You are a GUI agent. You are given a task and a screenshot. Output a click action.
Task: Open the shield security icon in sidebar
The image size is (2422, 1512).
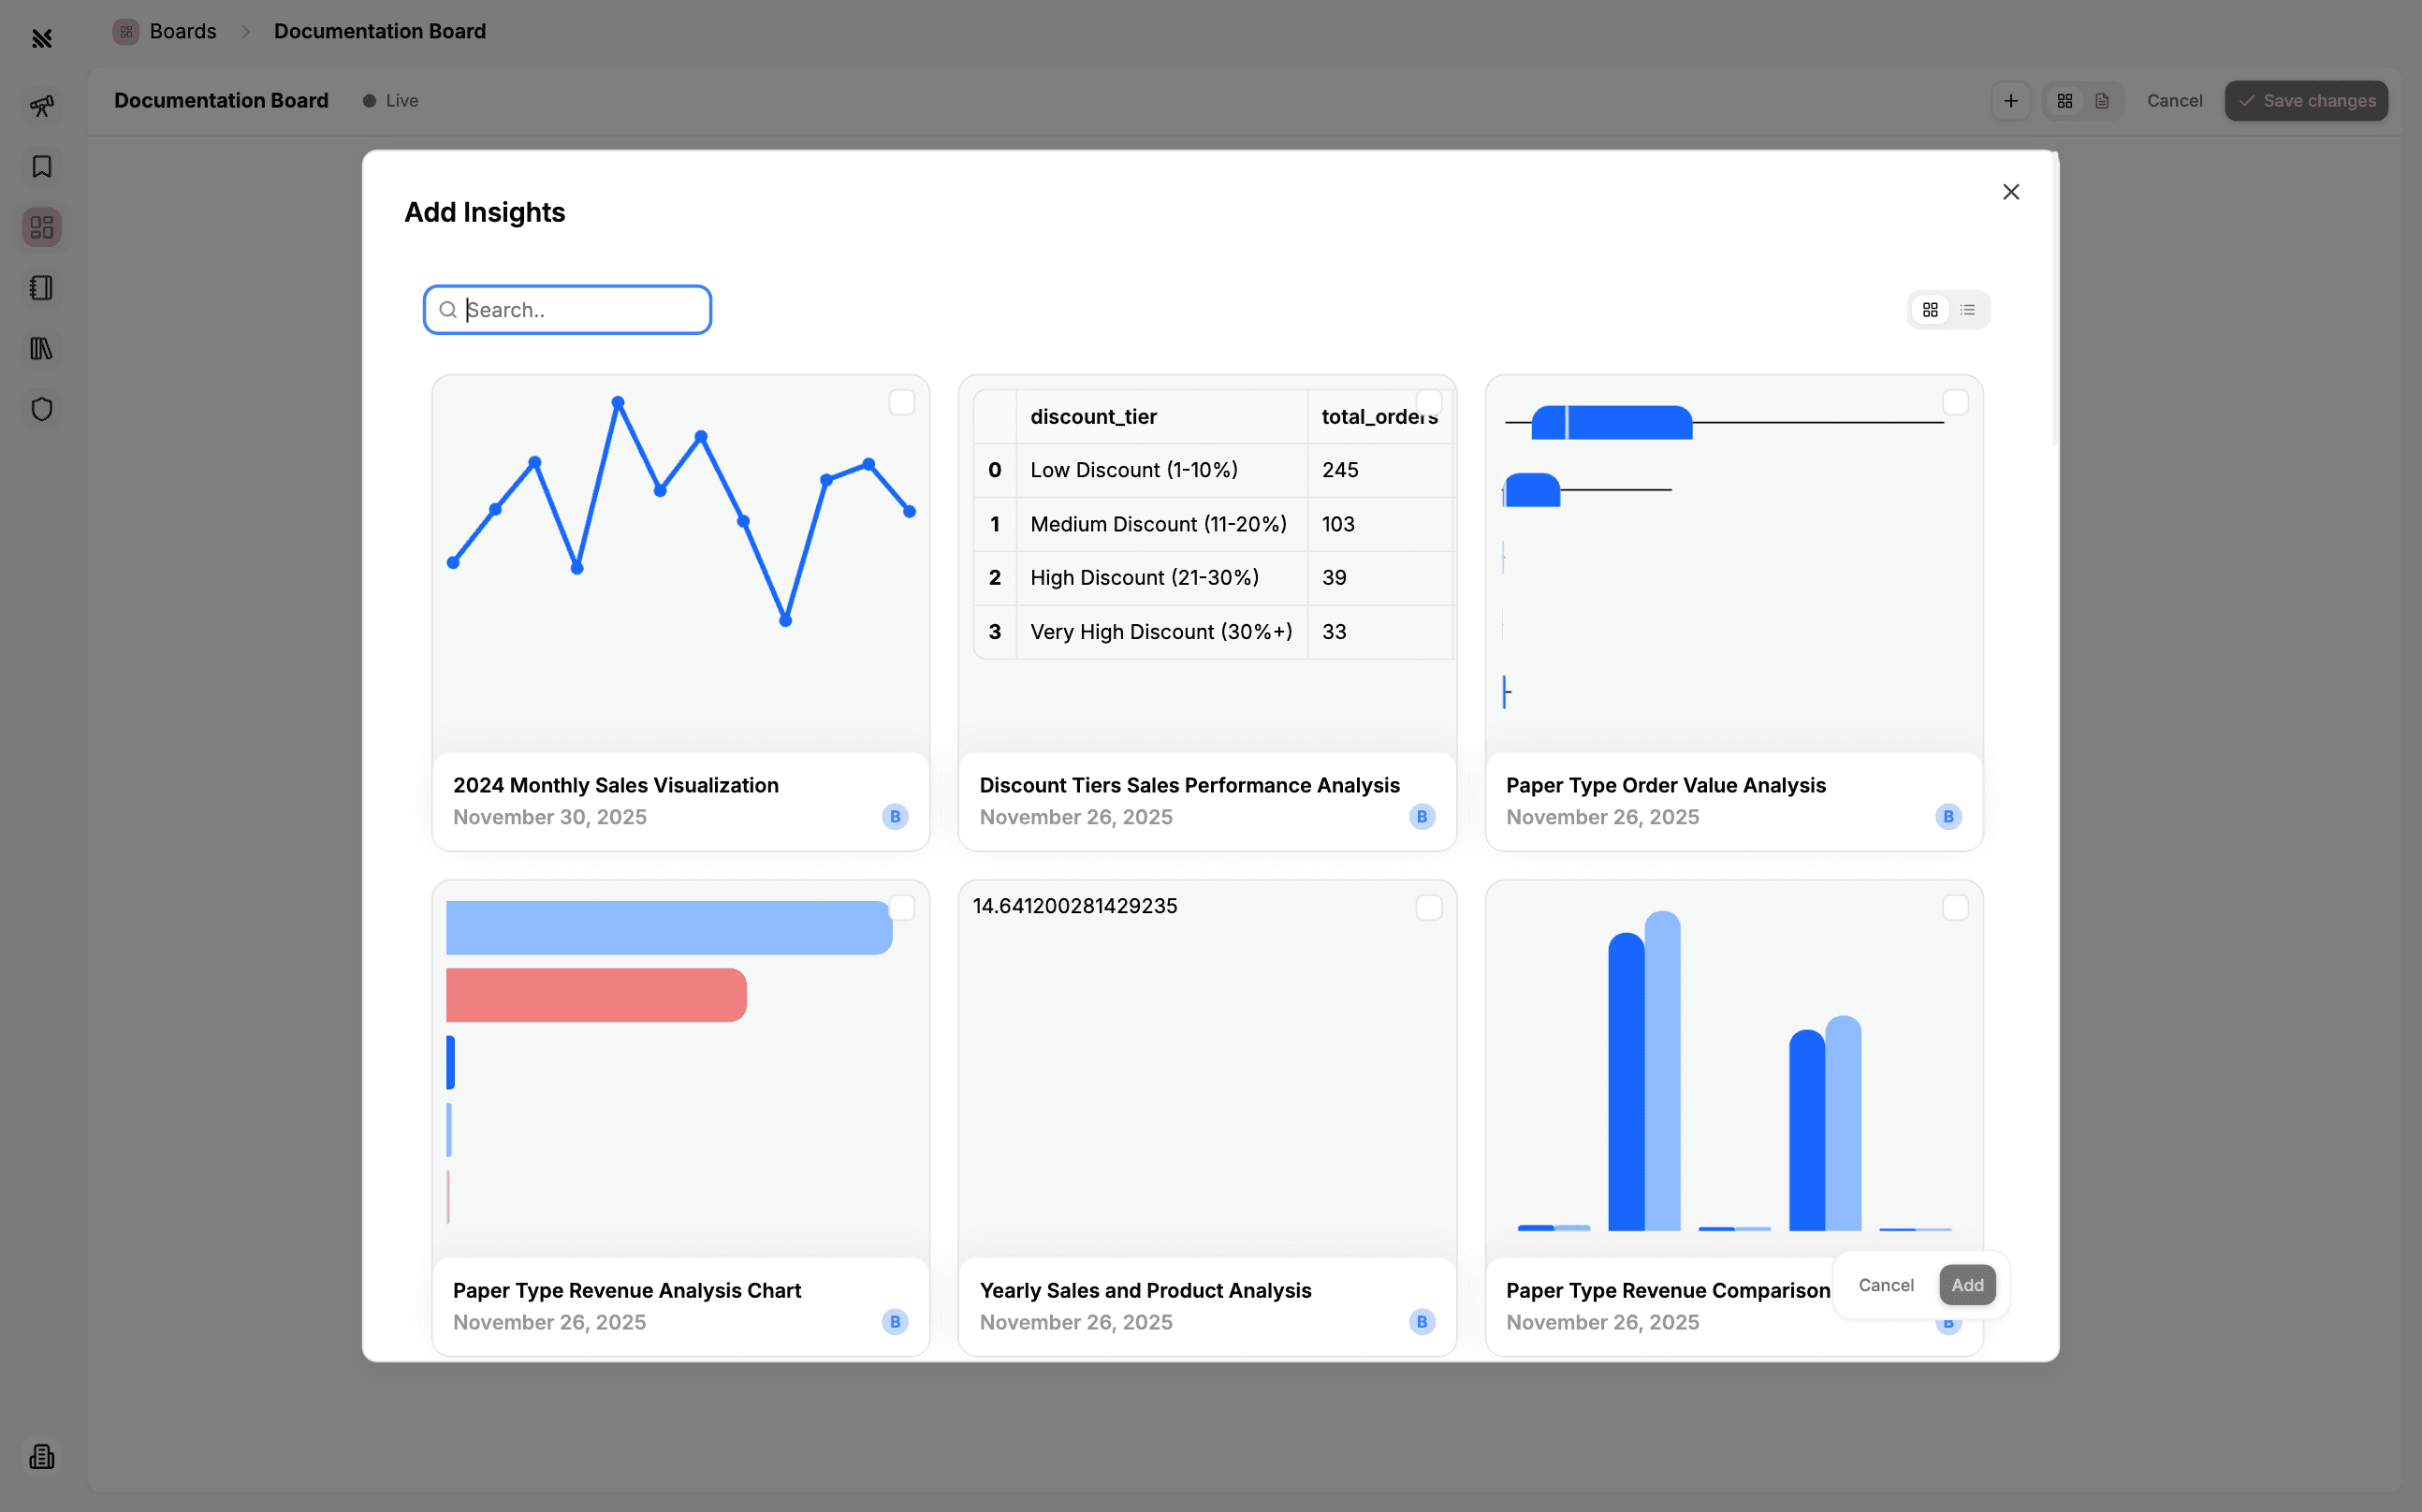41,408
